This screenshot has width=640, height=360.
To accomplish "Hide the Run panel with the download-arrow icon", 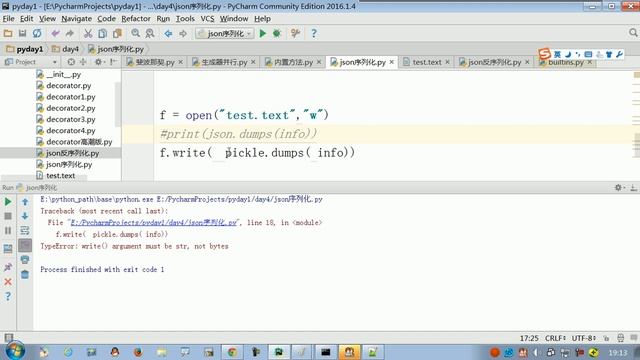I will pyautogui.click(x=633, y=187).
